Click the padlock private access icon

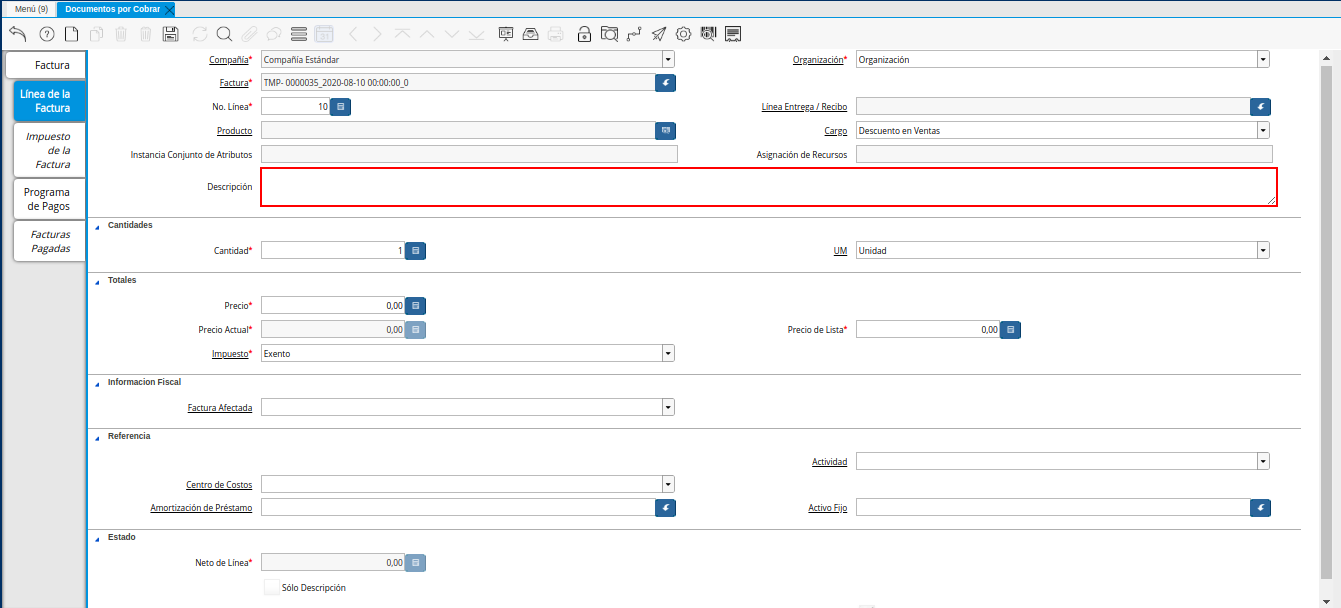click(x=584, y=34)
